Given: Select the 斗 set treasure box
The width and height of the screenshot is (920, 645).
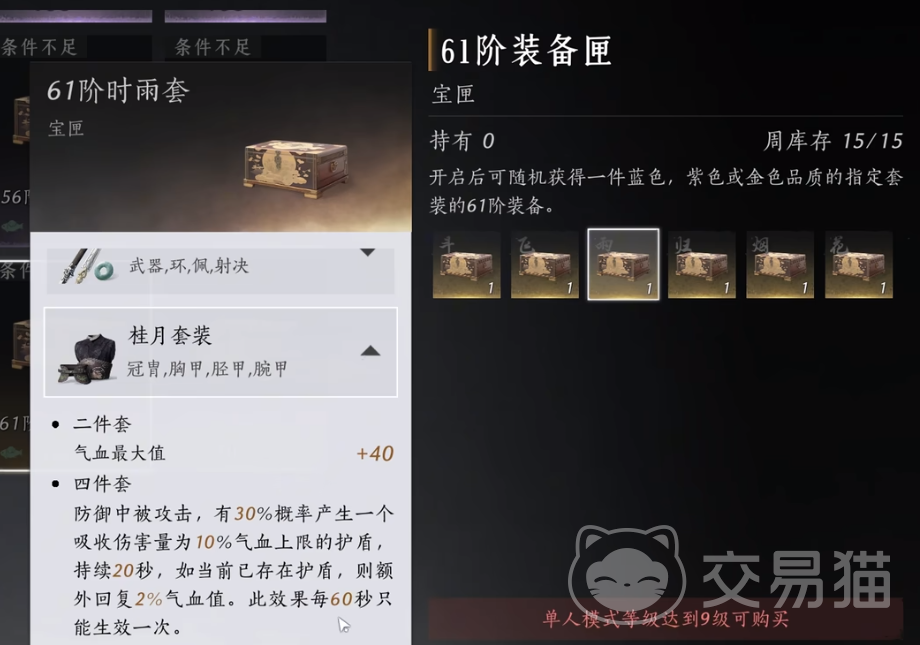Looking at the screenshot, I should (x=466, y=264).
